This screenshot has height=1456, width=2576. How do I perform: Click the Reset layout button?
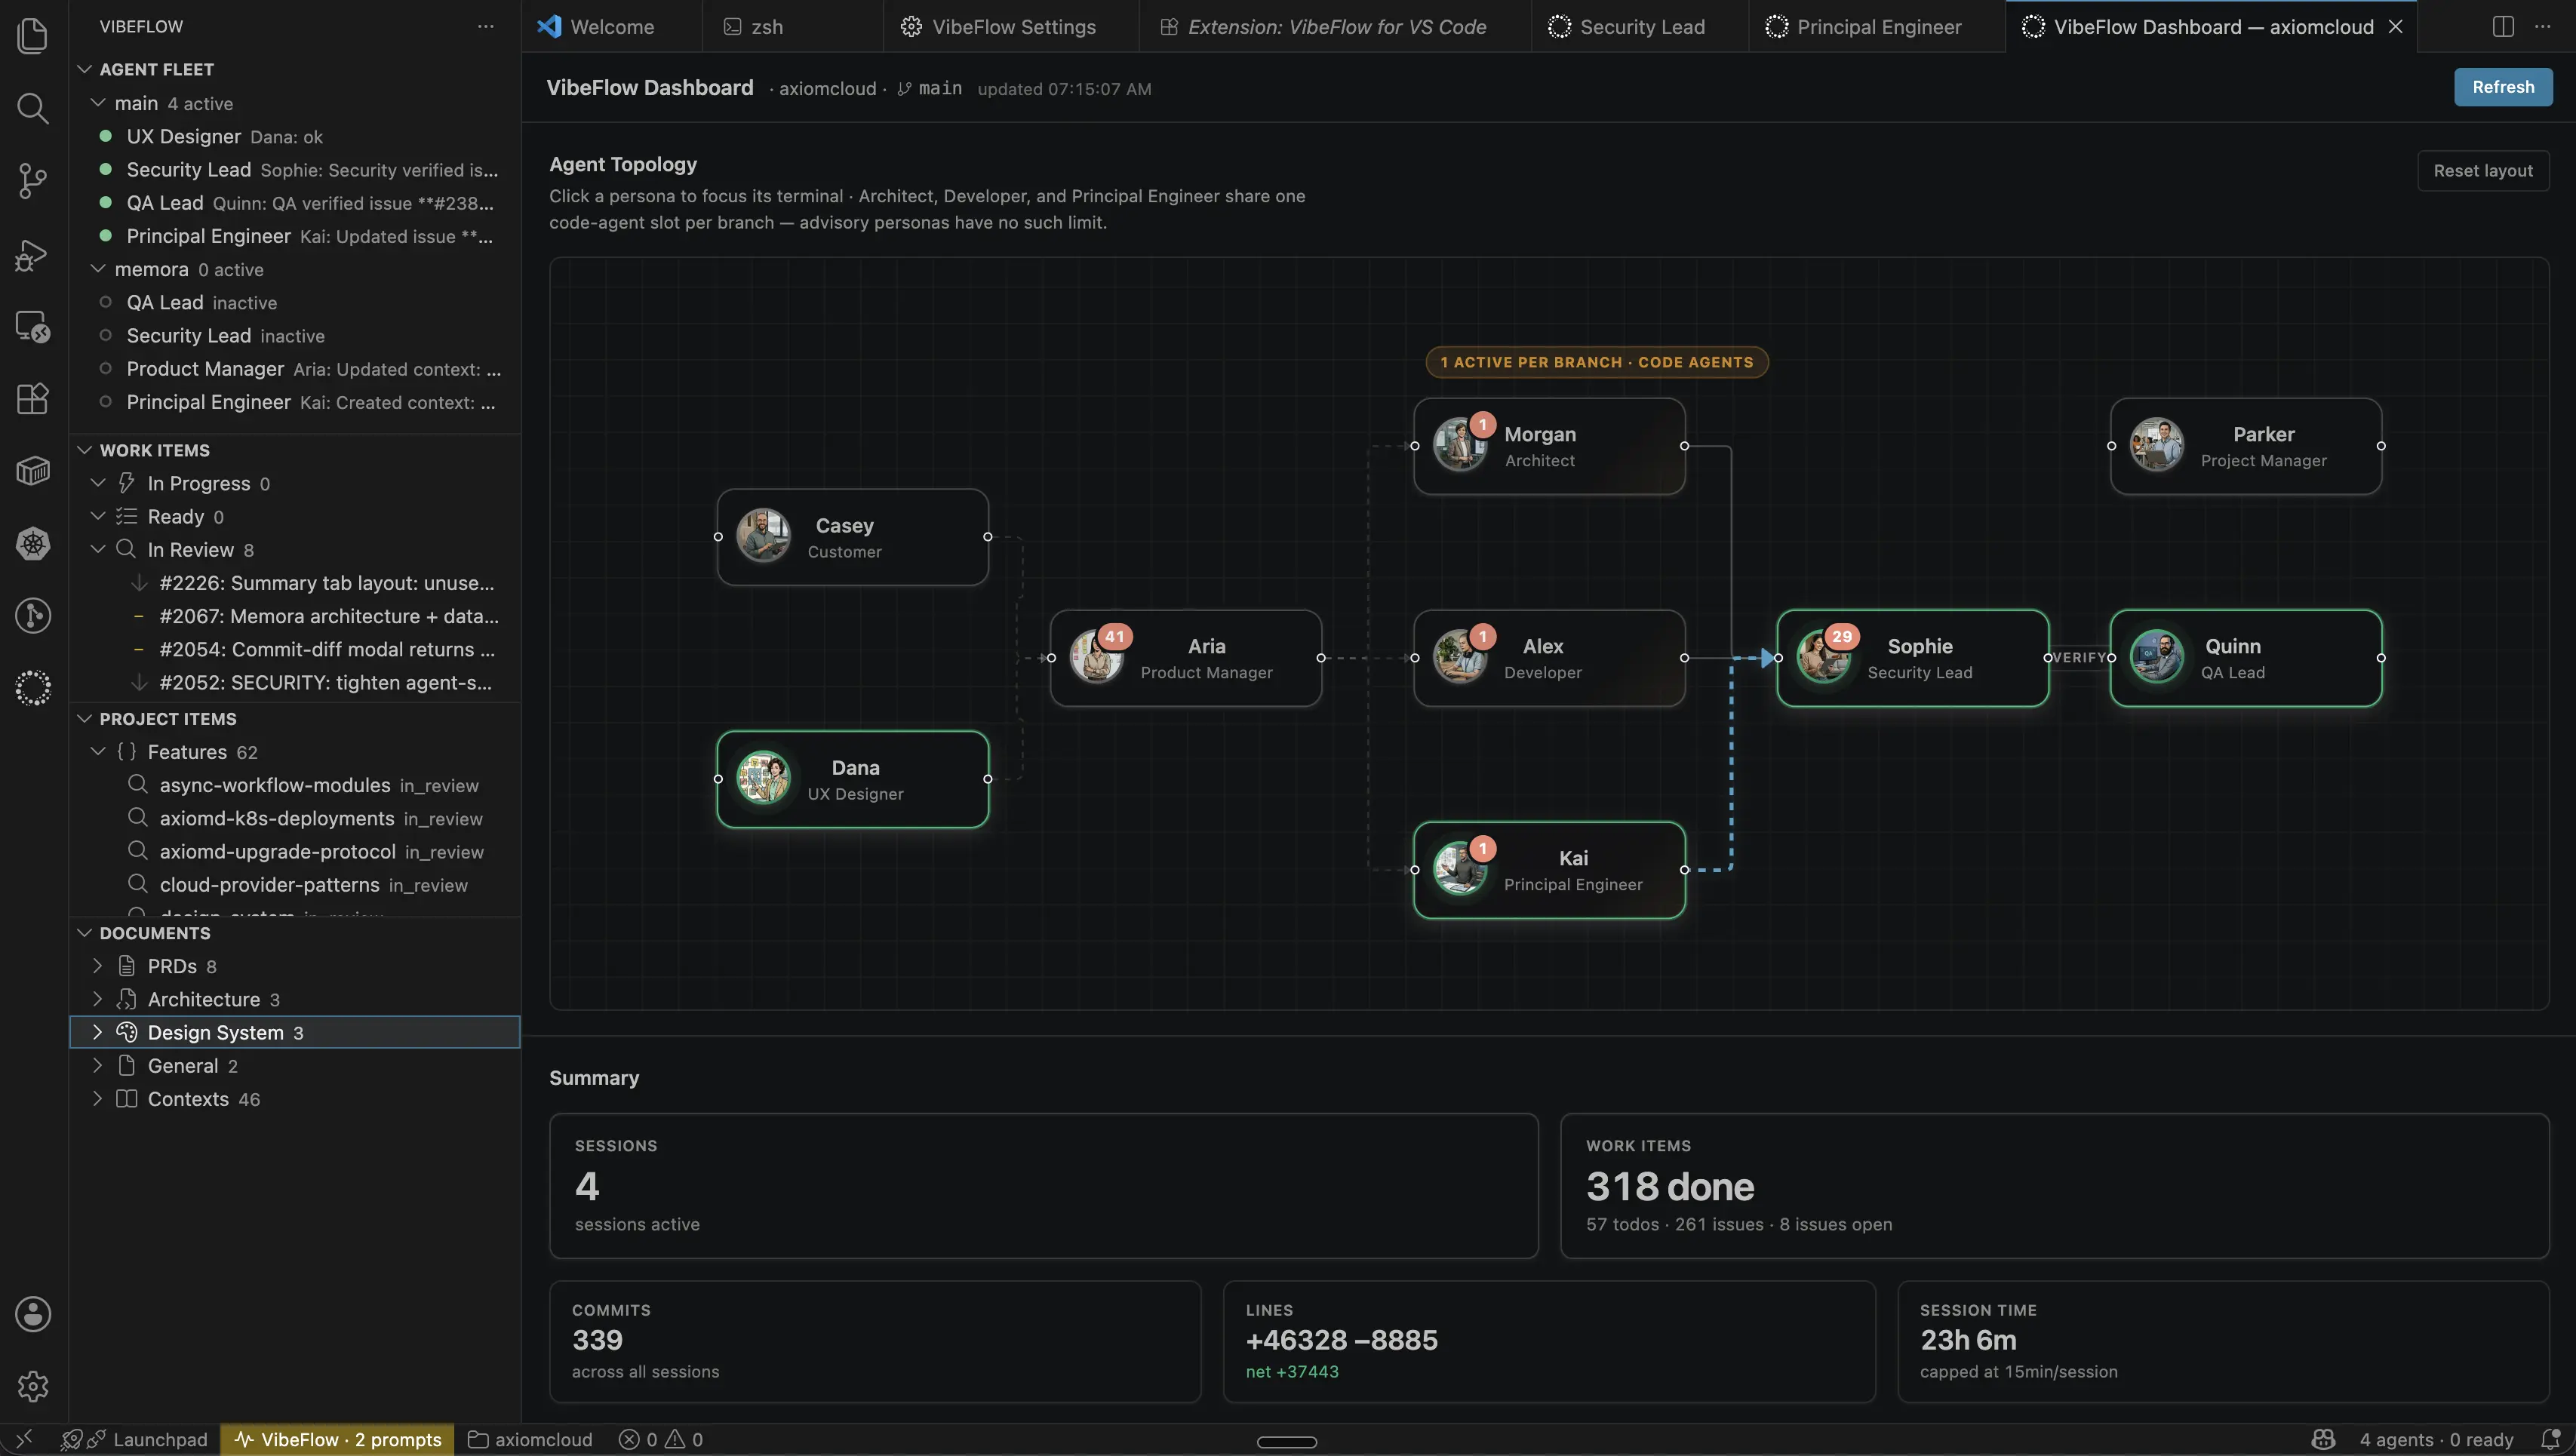2483,171
